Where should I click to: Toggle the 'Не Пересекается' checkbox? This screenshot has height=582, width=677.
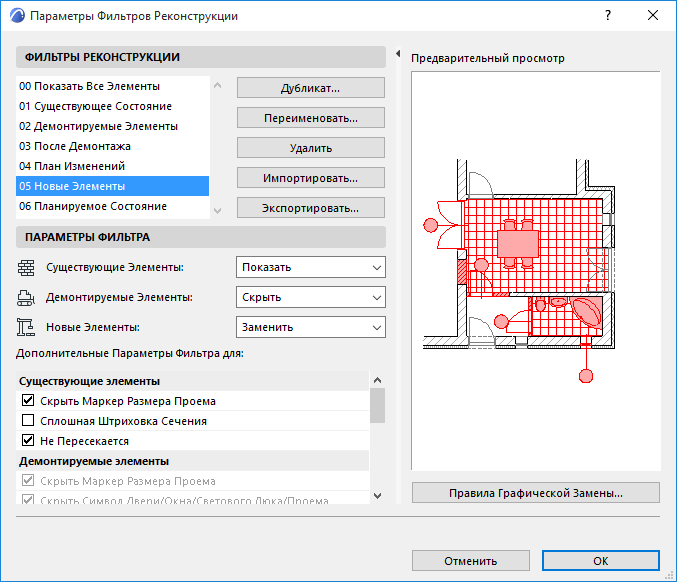28,440
